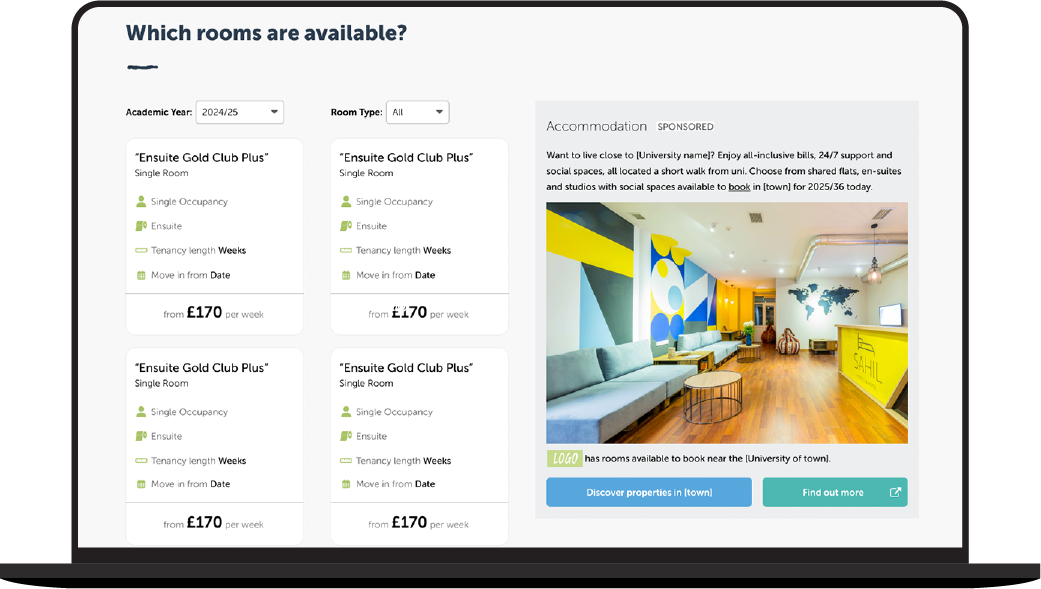The height and width of the screenshot is (589, 1041).
Task: Click the green LOGO badge below the photo
Action: pos(565,458)
